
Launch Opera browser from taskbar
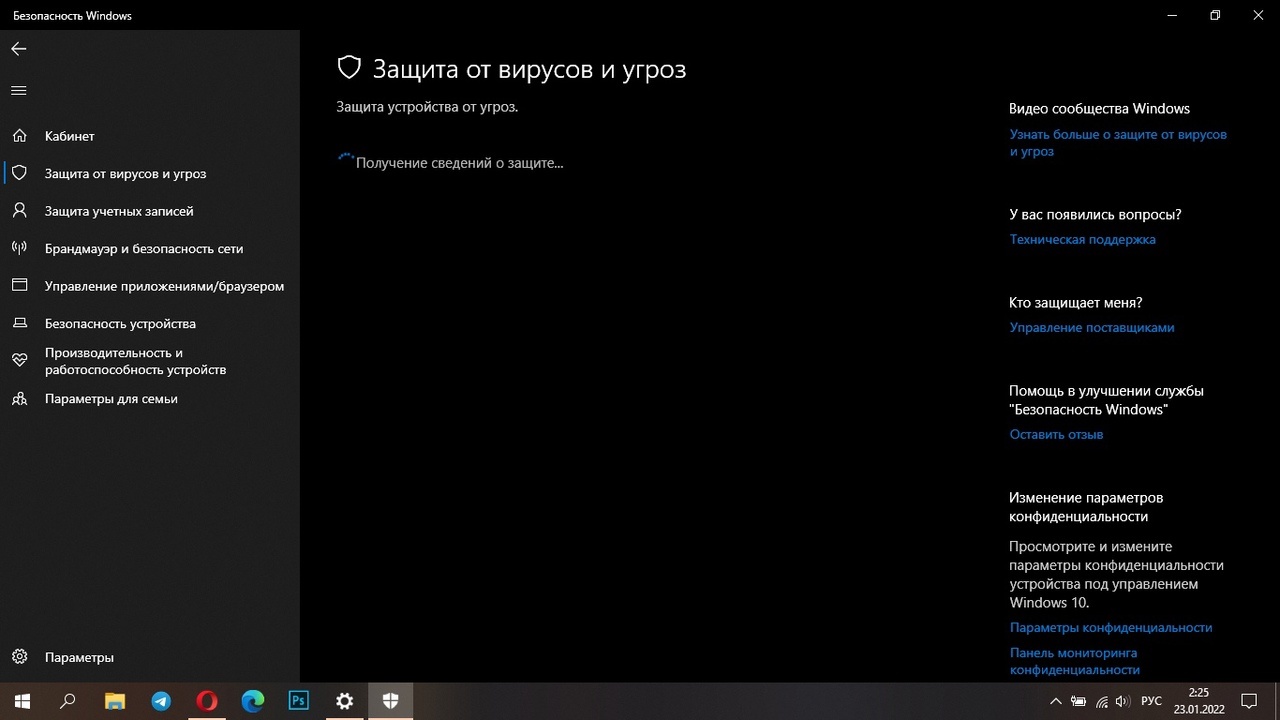tap(207, 701)
